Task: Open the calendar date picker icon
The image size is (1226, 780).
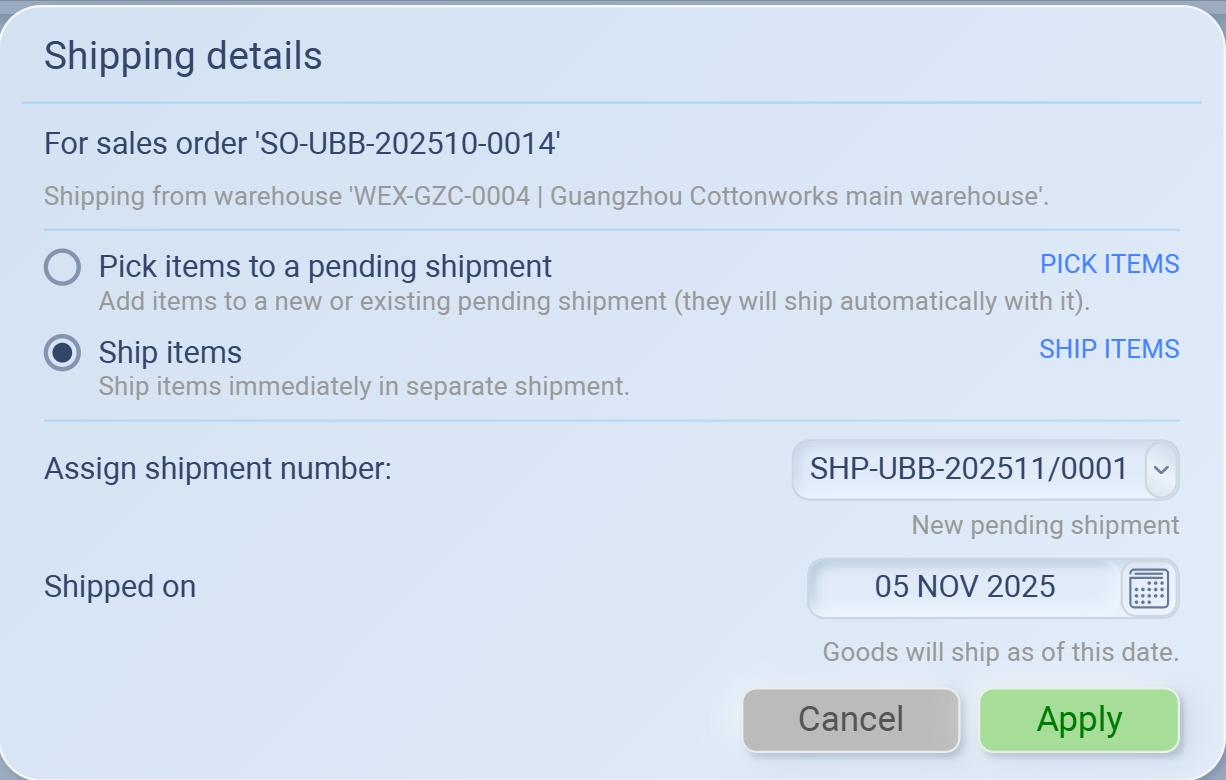Action: pyautogui.click(x=1149, y=588)
